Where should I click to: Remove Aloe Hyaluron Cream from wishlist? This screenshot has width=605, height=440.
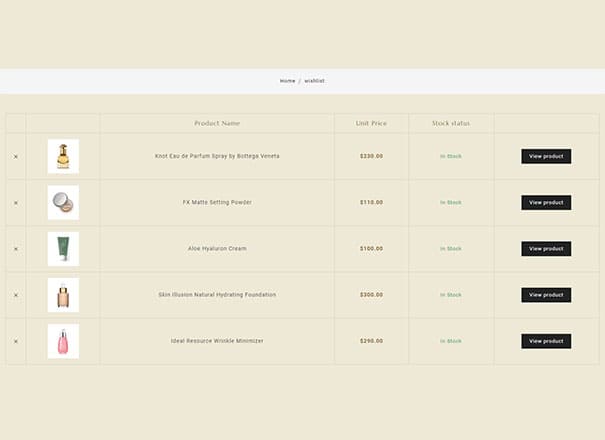coord(16,249)
